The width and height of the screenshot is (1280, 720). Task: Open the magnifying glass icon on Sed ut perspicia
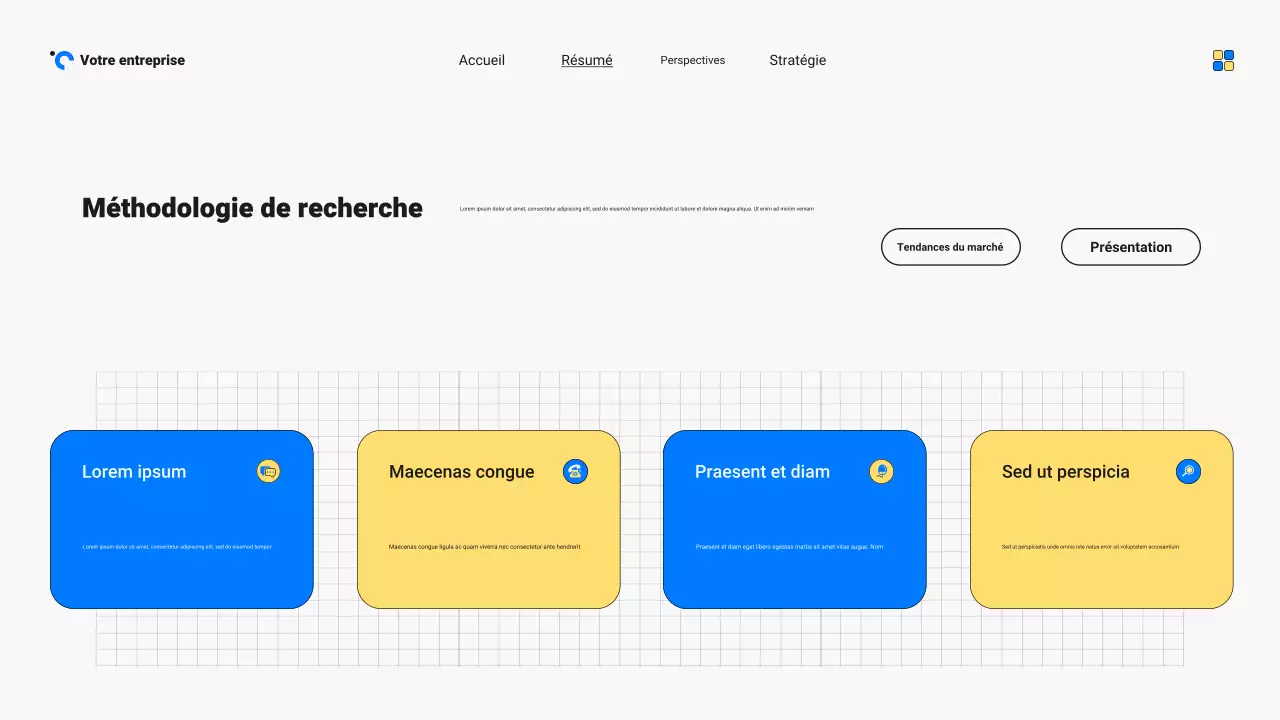tap(1188, 471)
